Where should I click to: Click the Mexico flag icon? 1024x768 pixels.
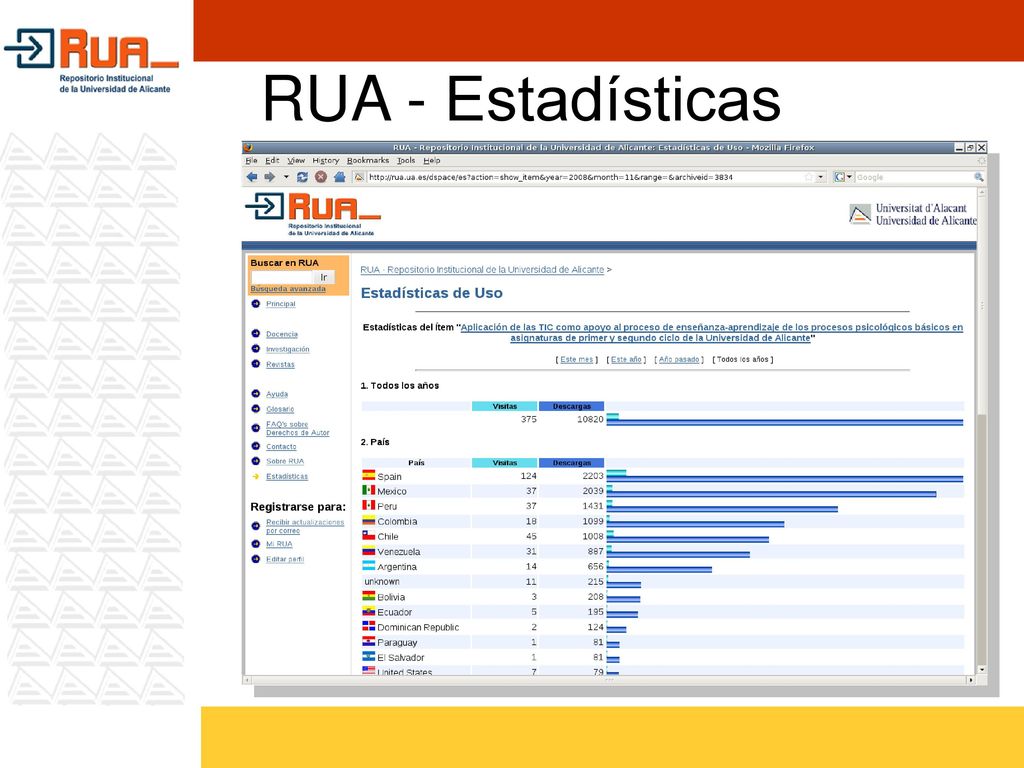click(369, 490)
